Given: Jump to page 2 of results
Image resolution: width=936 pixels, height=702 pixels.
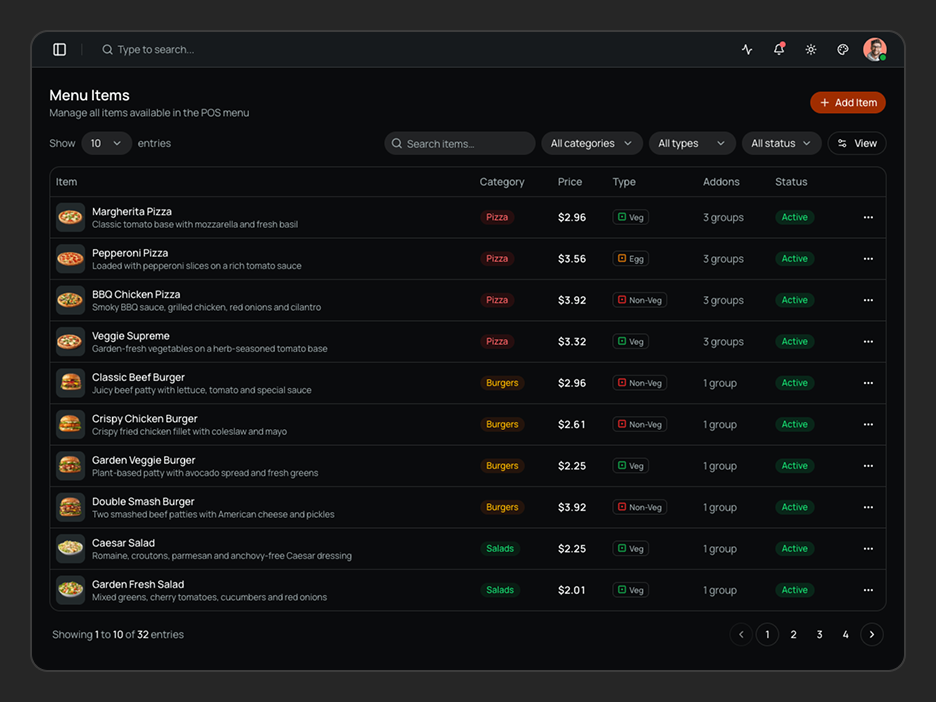Looking at the screenshot, I should [x=793, y=635].
